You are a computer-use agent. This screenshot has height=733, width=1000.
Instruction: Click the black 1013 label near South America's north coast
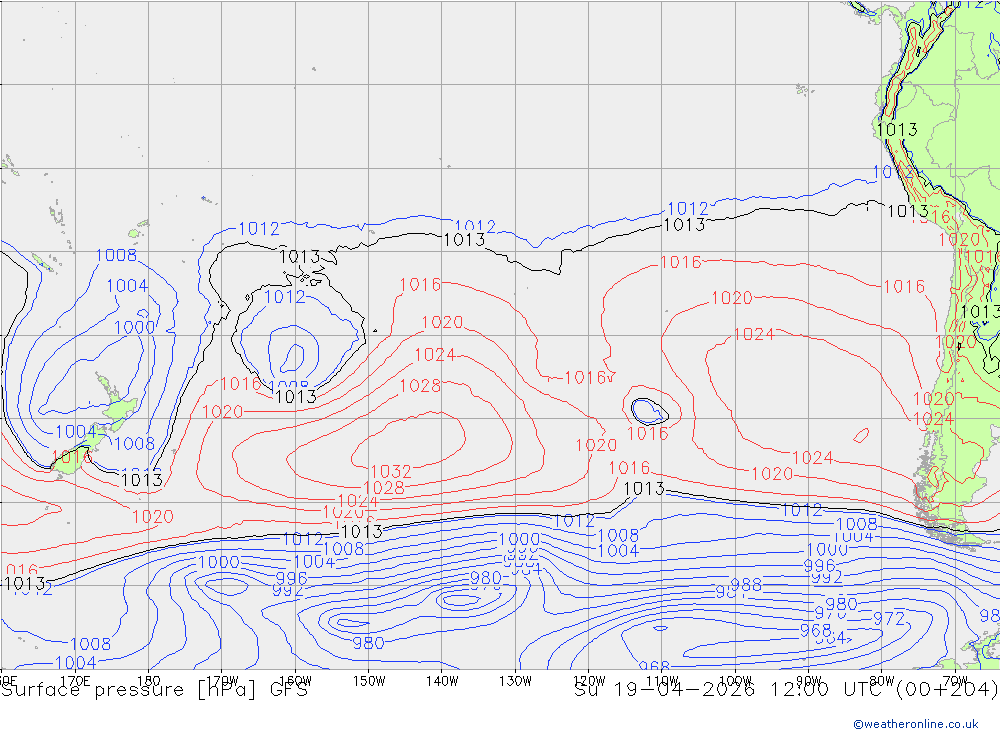point(897,130)
